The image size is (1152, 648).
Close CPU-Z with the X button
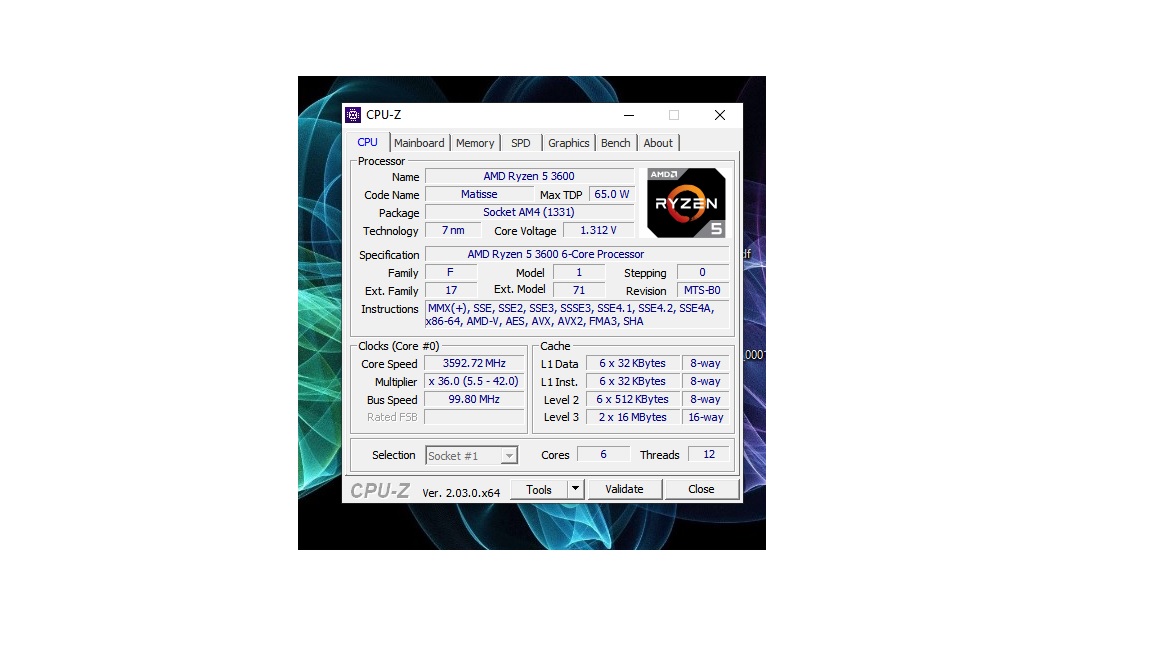tap(720, 115)
